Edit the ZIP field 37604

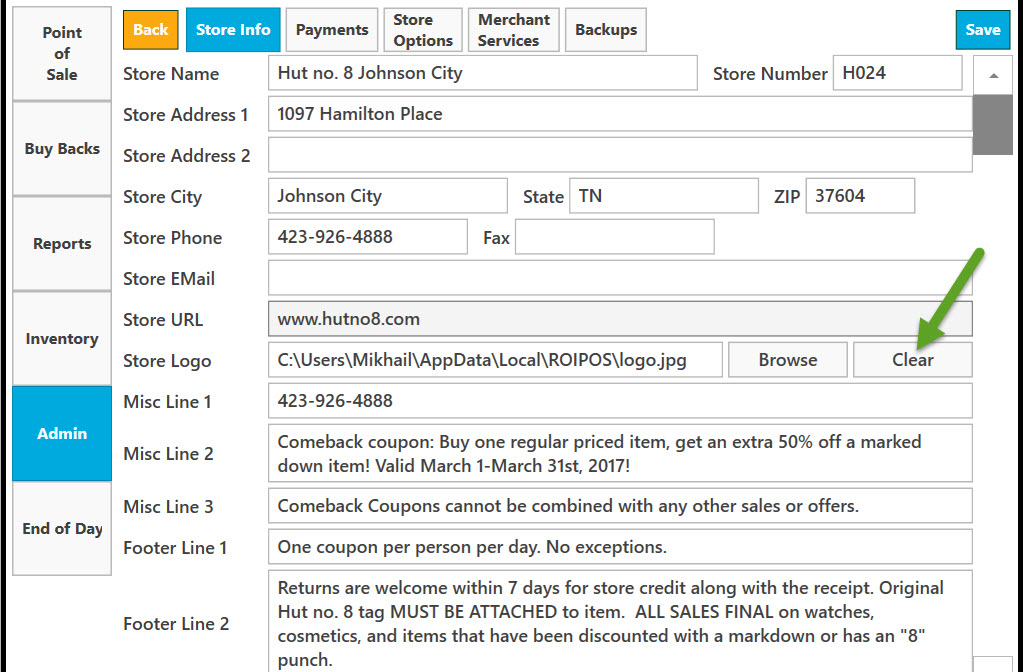point(860,196)
